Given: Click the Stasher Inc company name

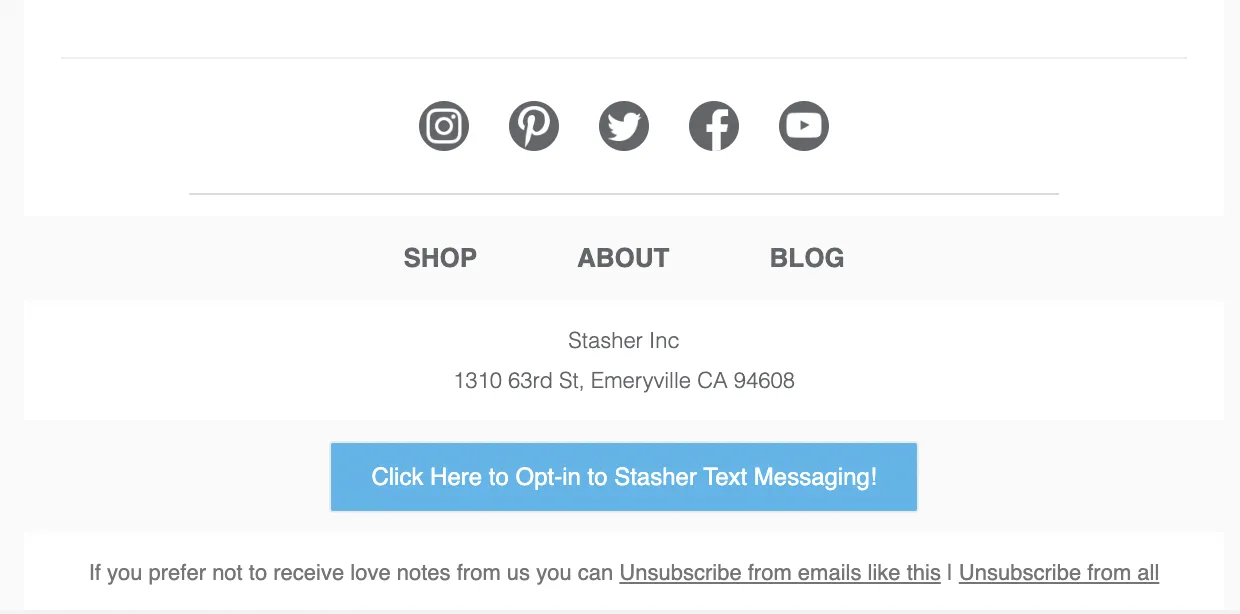Looking at the screenshot, I should (x=623, y=341).
